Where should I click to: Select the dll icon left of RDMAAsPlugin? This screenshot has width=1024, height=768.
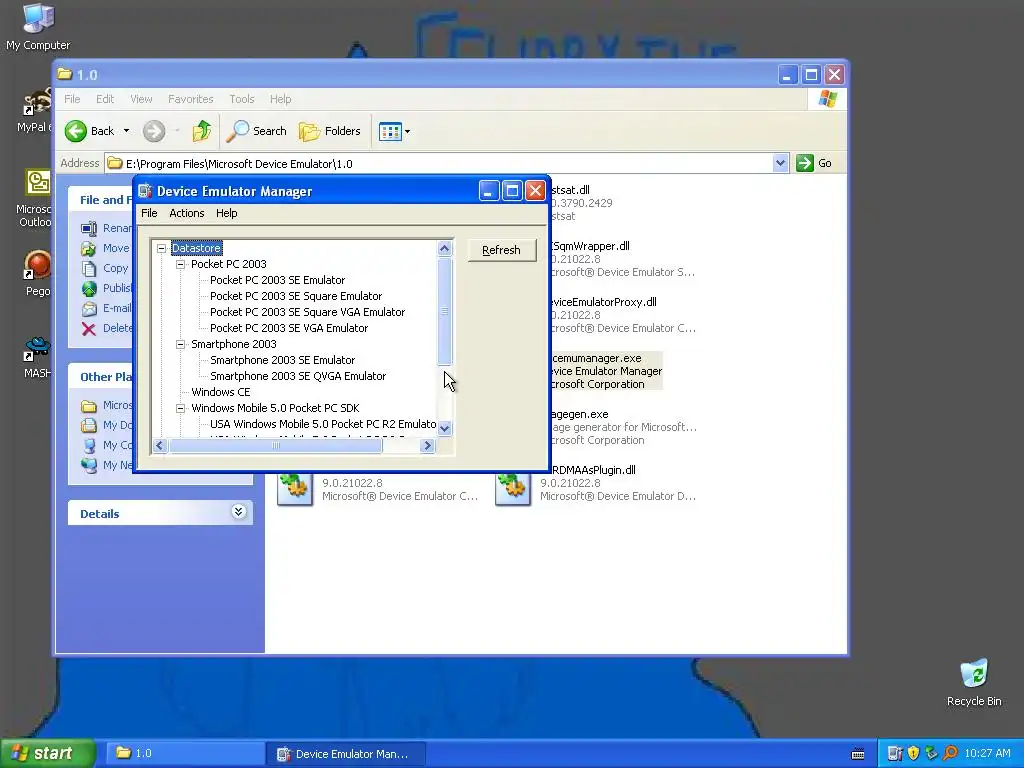[x=295, y=488]
